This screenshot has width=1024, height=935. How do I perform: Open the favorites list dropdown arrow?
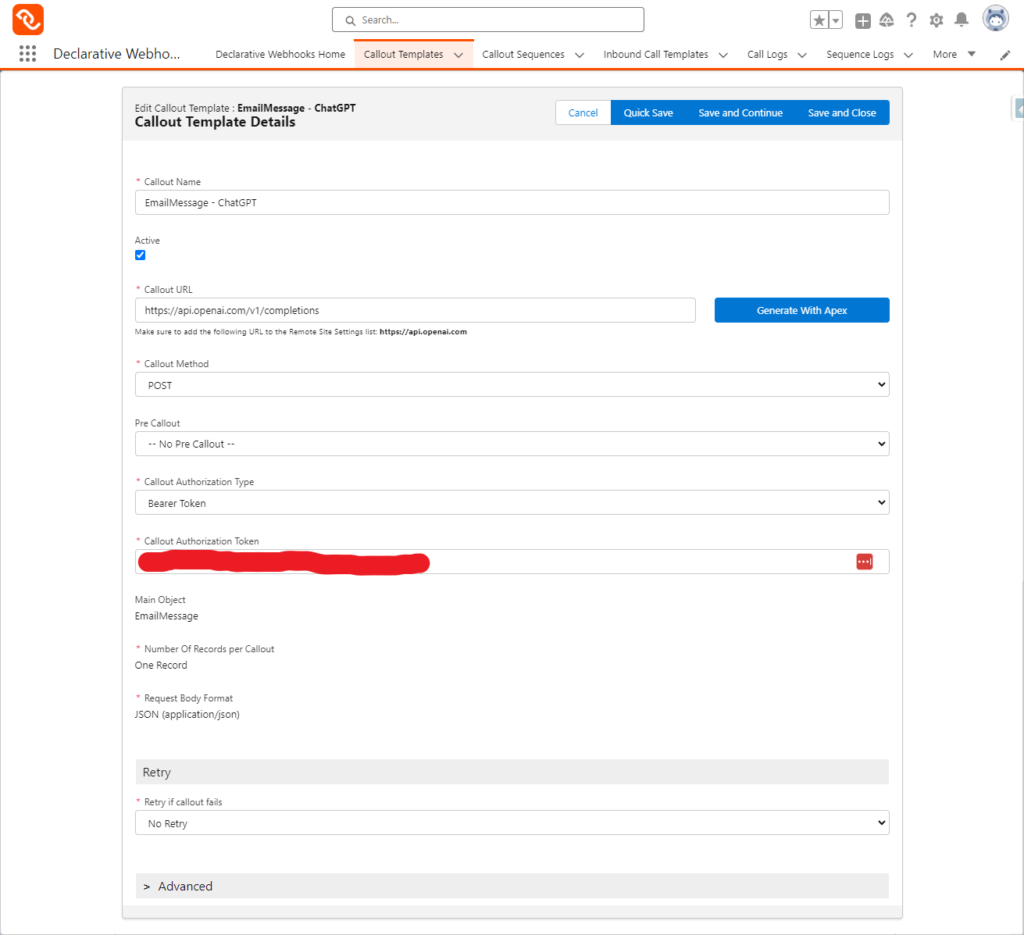tap(836, 18)
